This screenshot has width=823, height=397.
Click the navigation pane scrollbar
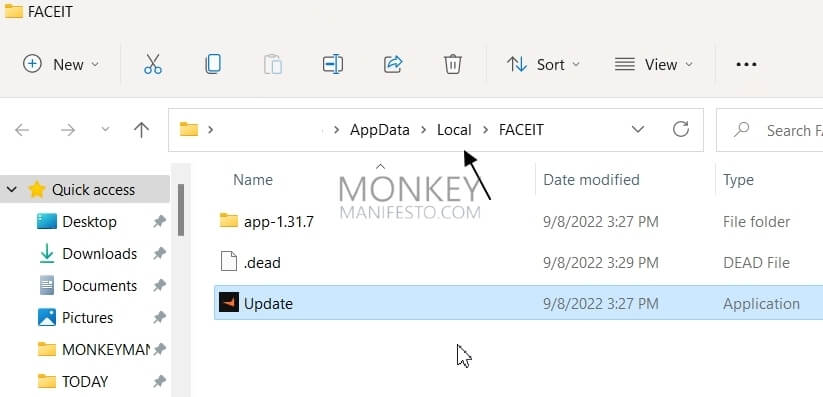(181, 210)
